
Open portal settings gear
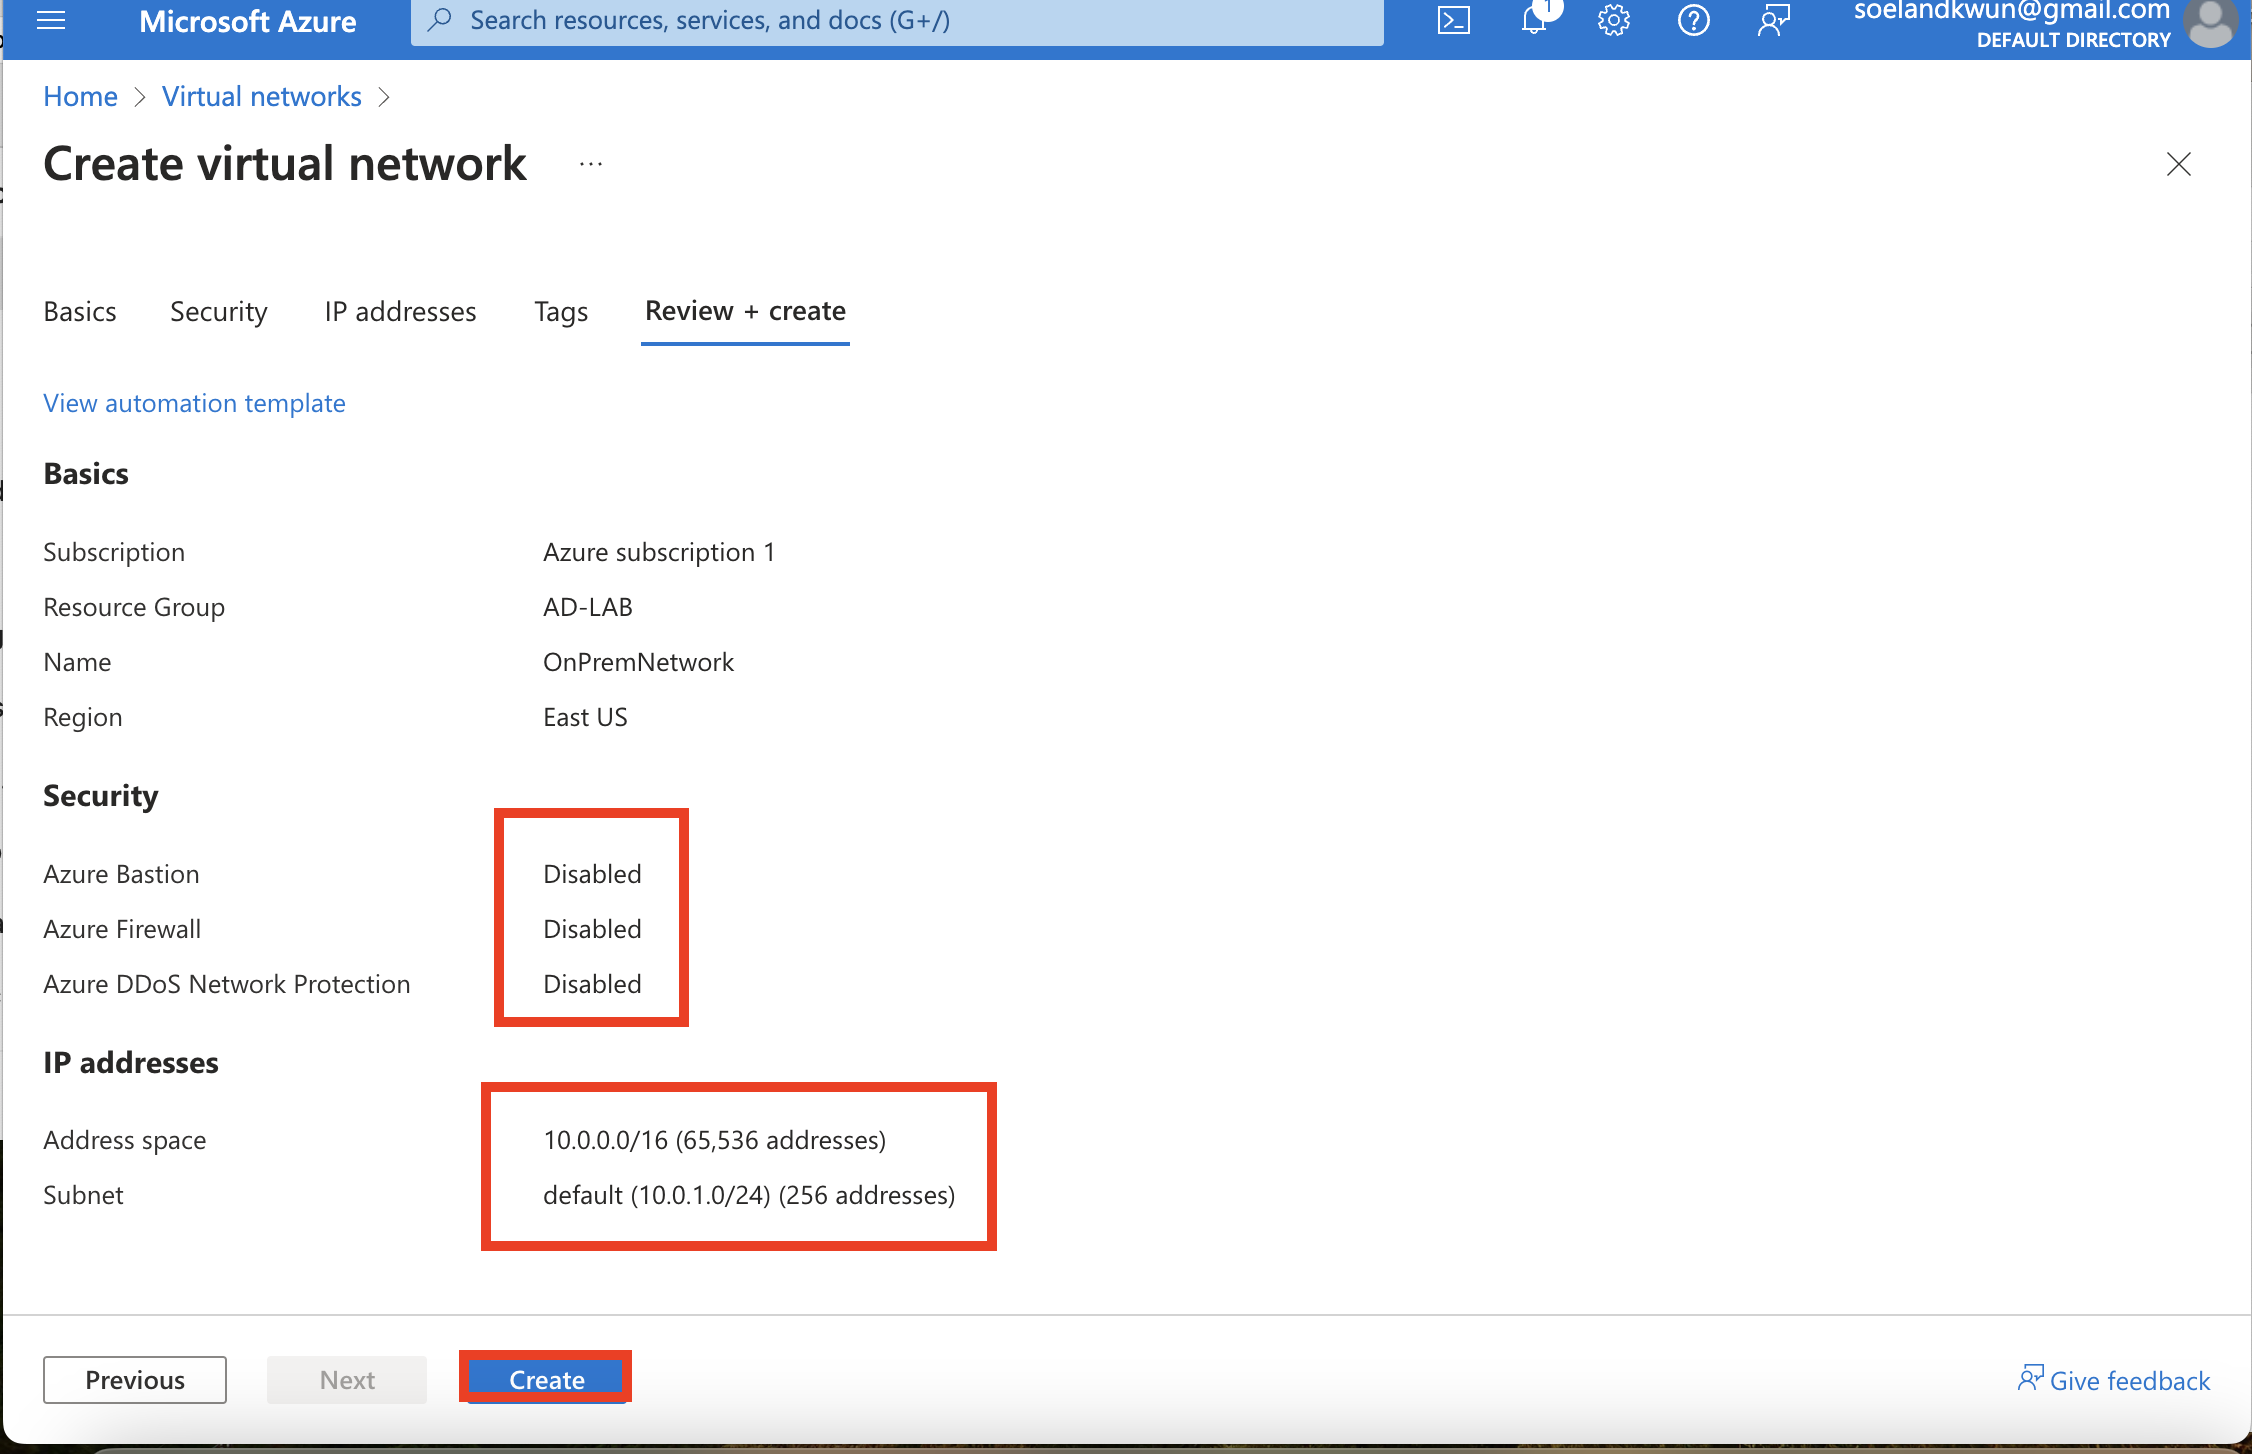tap(1613, 20)
